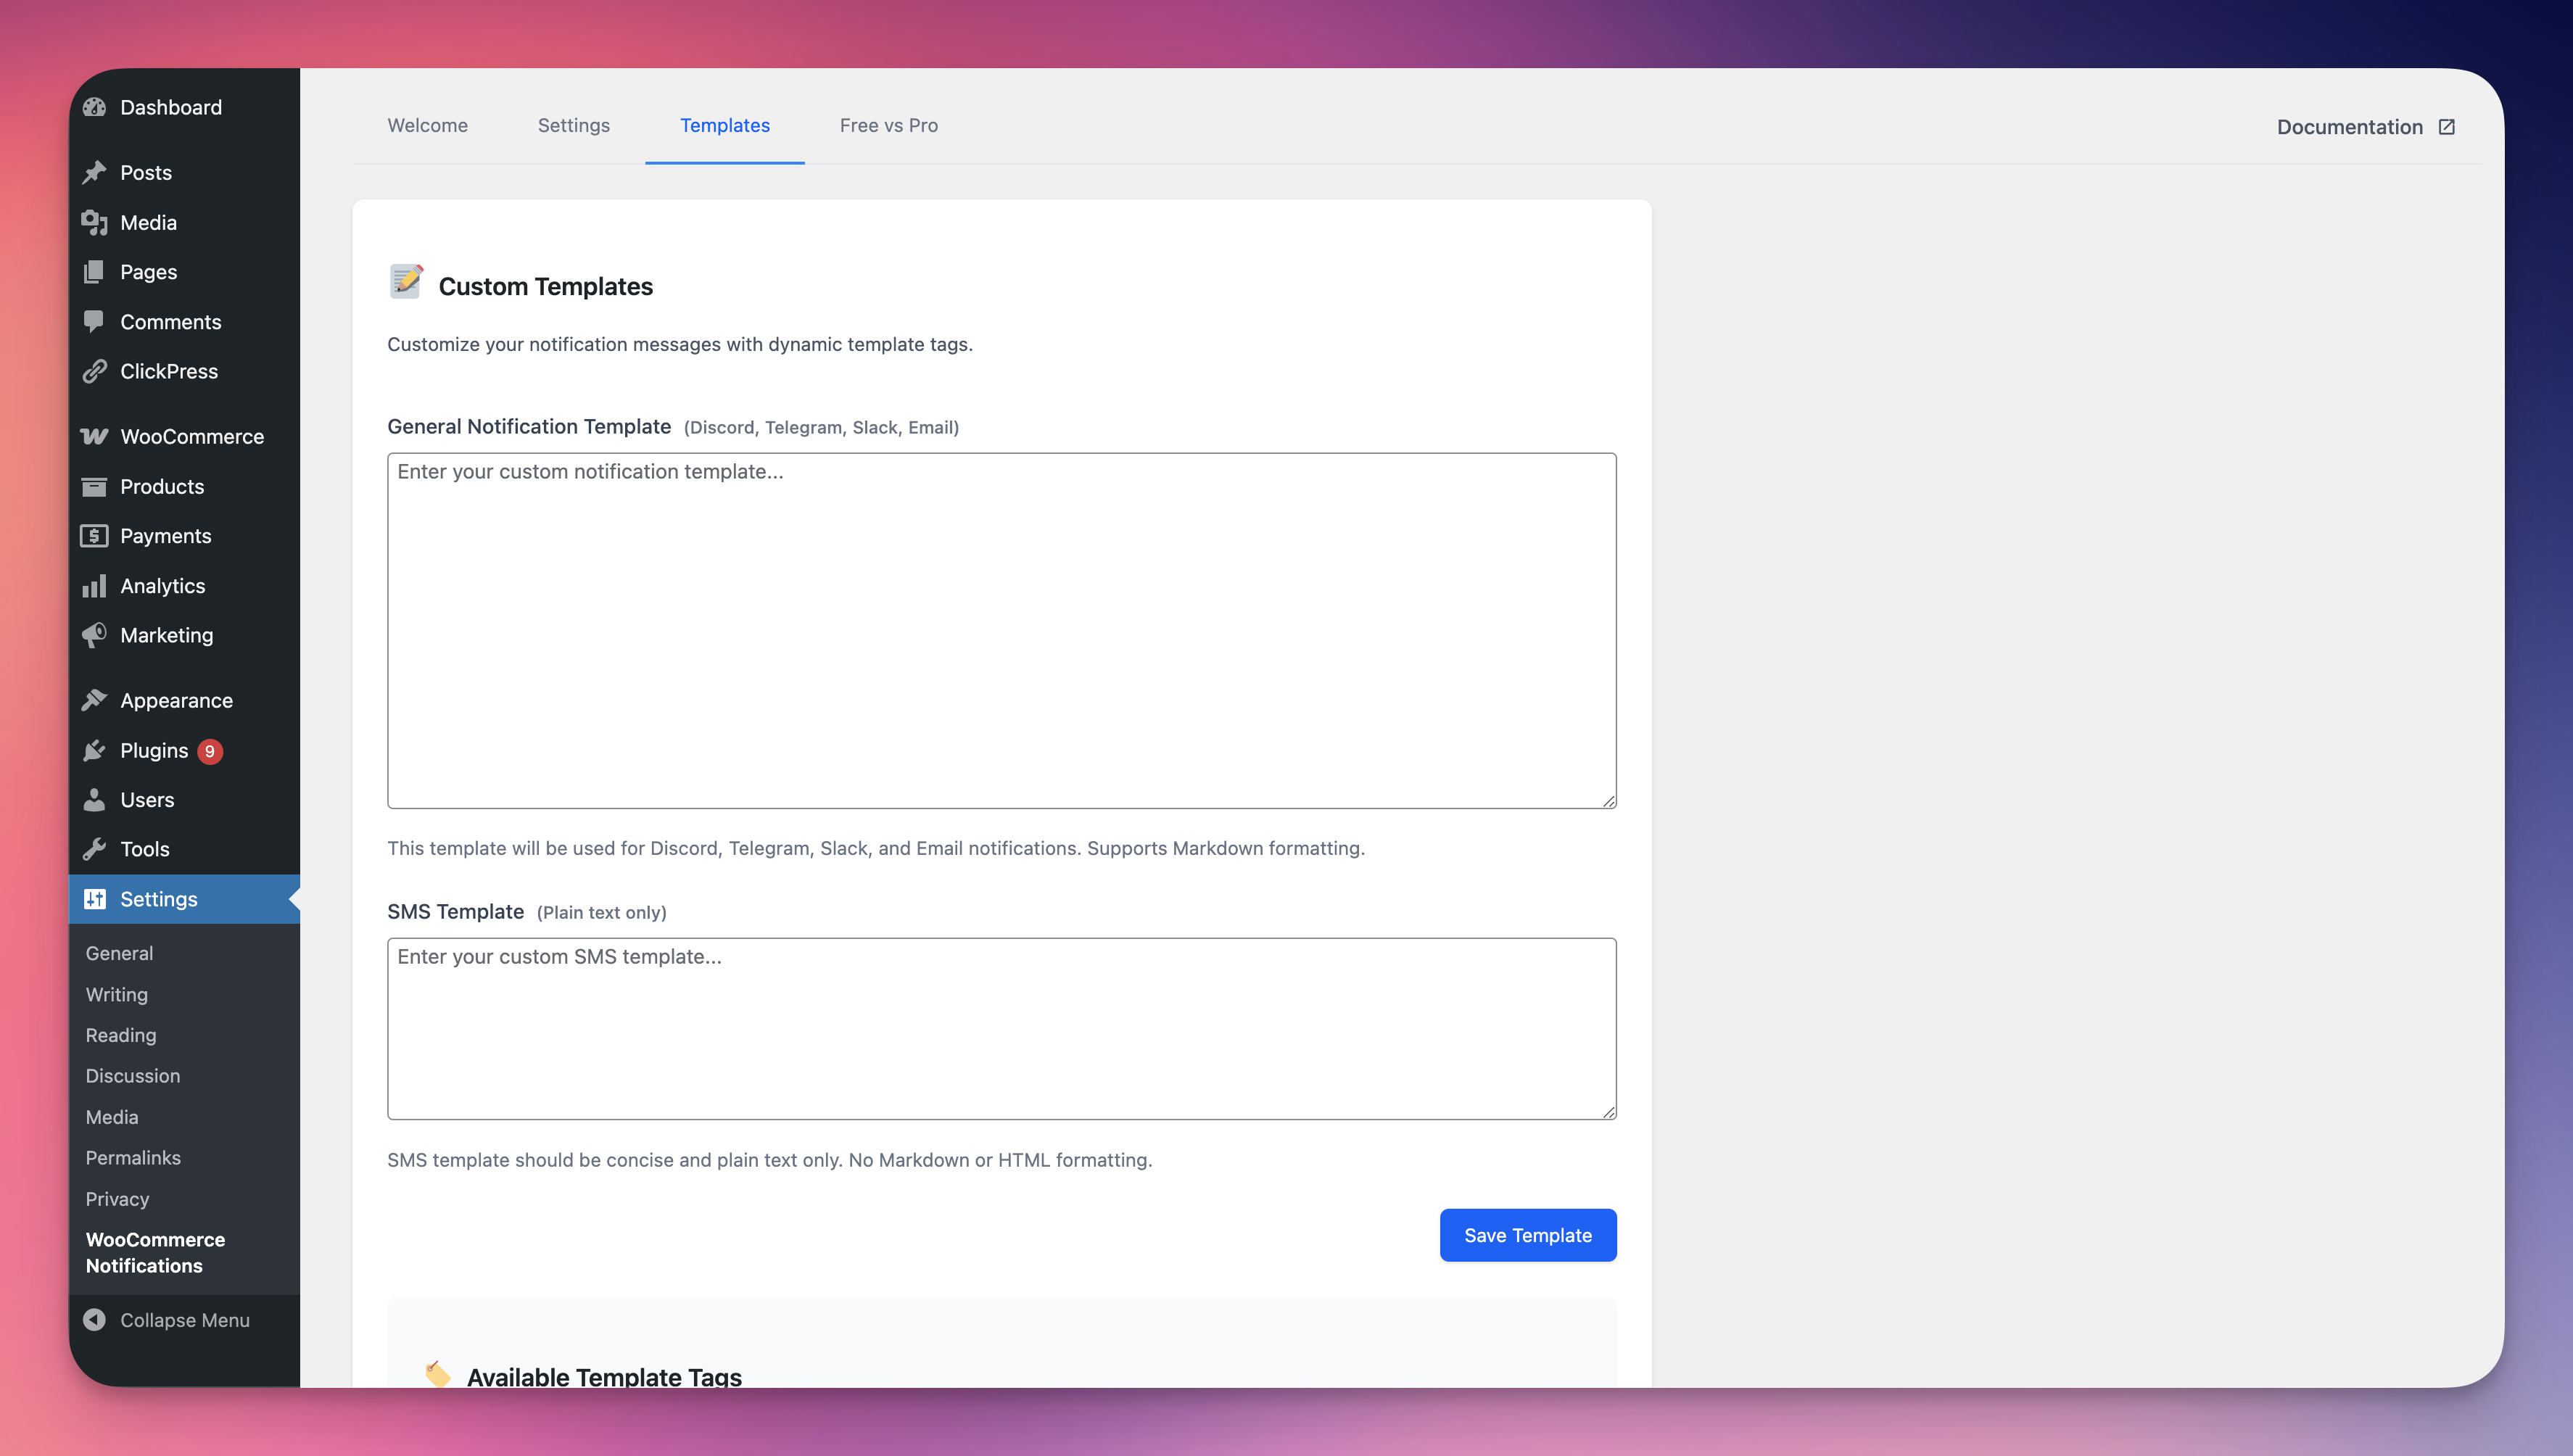
Task: Focus the General Notification Template textarea
Action: pos(1001,630)
